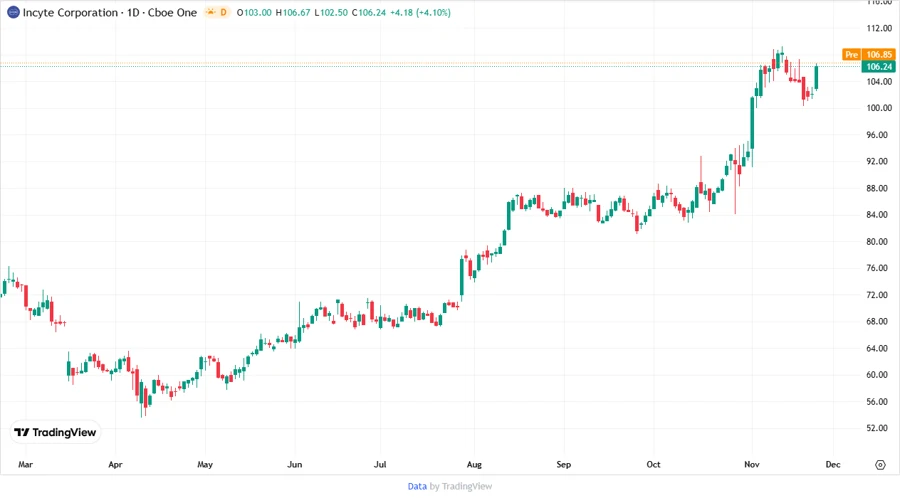Select the Aug label on time axis

[x=474, y=464]
